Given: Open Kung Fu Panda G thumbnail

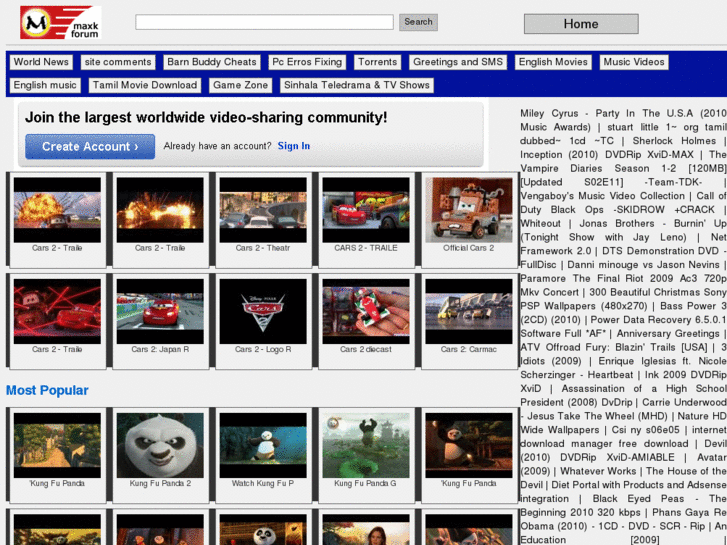Looking at the screenshot, I should 366,445.
